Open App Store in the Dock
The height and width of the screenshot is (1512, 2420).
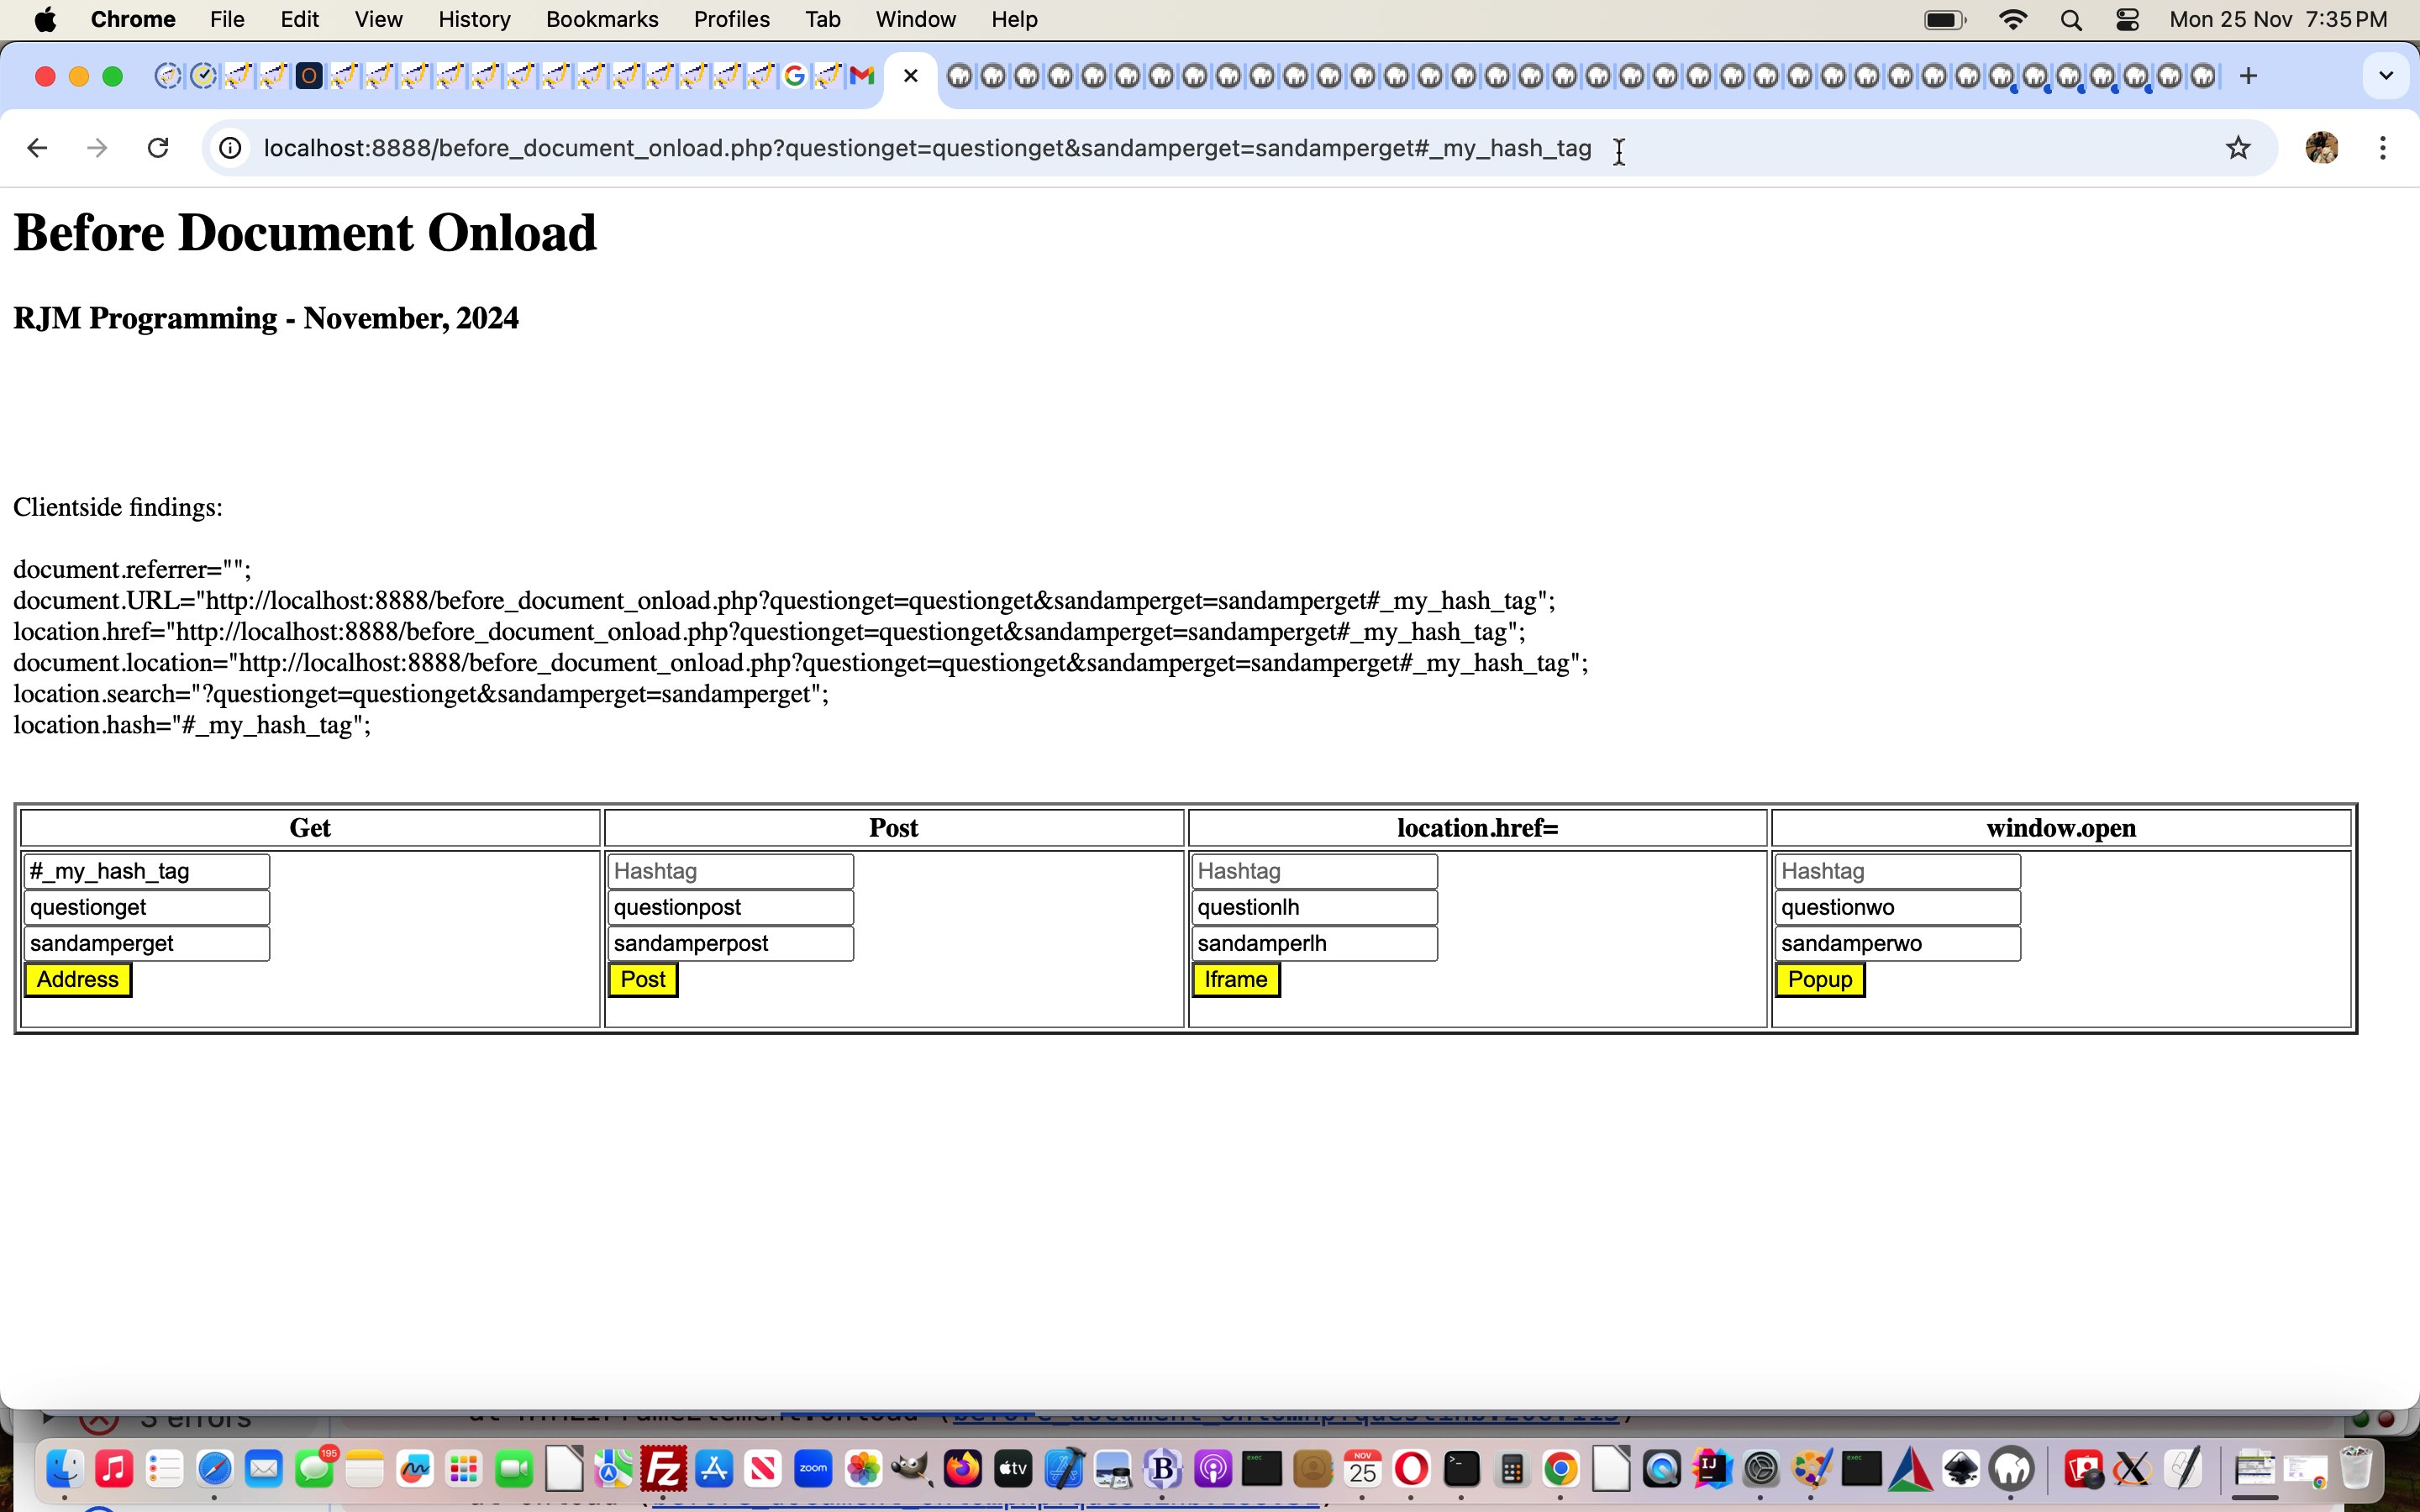click(x=714, y=1470)
